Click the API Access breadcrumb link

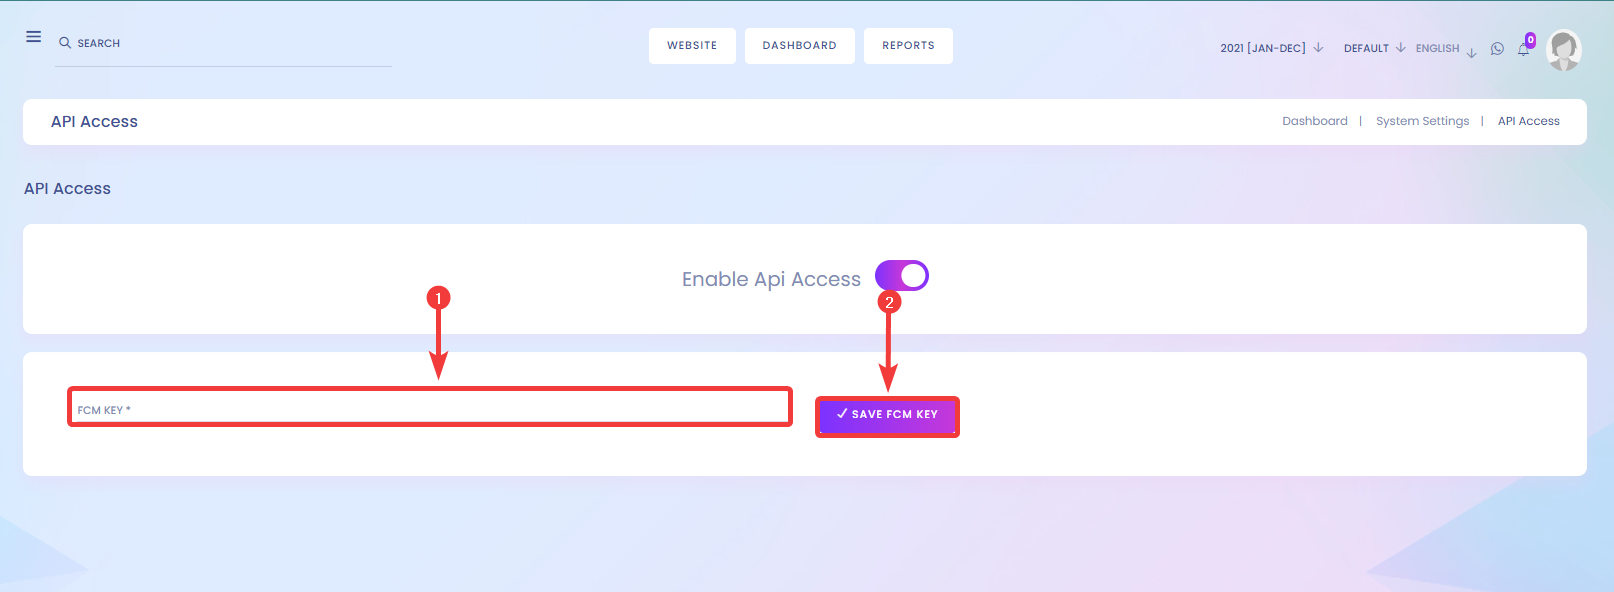pyautogui.click(x=1528, y=121)
